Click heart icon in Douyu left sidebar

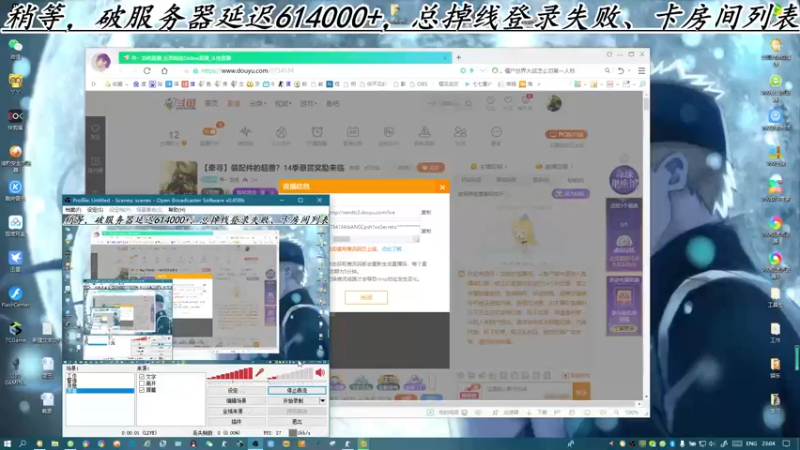(x=95, y=129)
